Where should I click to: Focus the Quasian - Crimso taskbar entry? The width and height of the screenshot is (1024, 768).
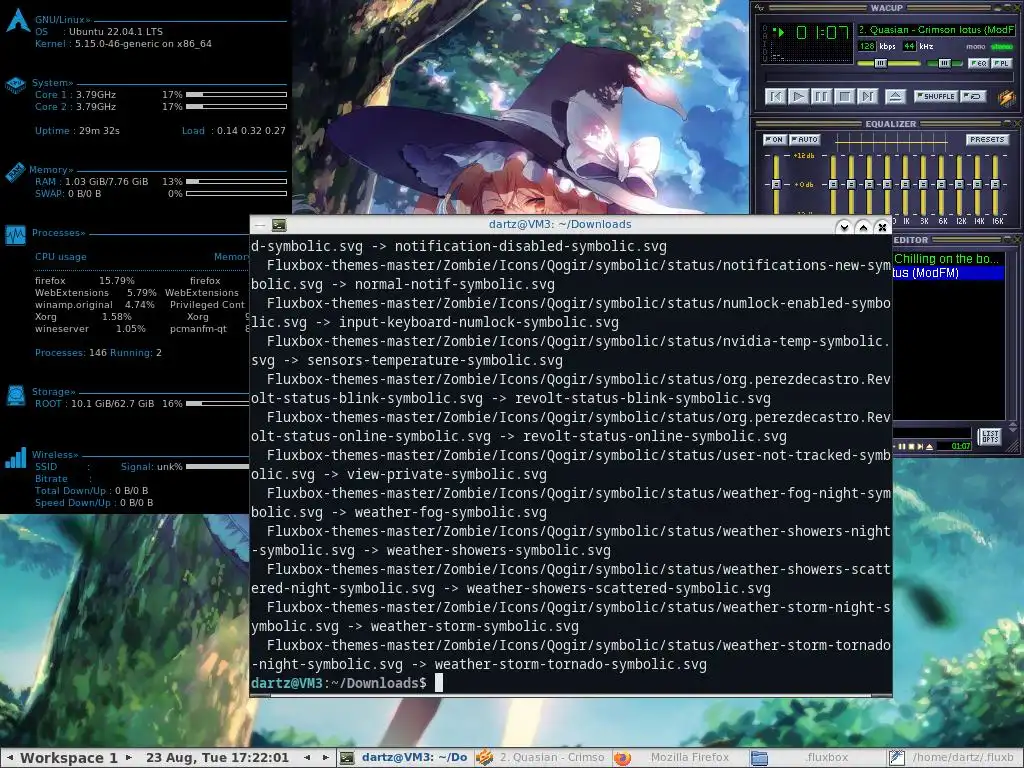[x=541, y=758]
